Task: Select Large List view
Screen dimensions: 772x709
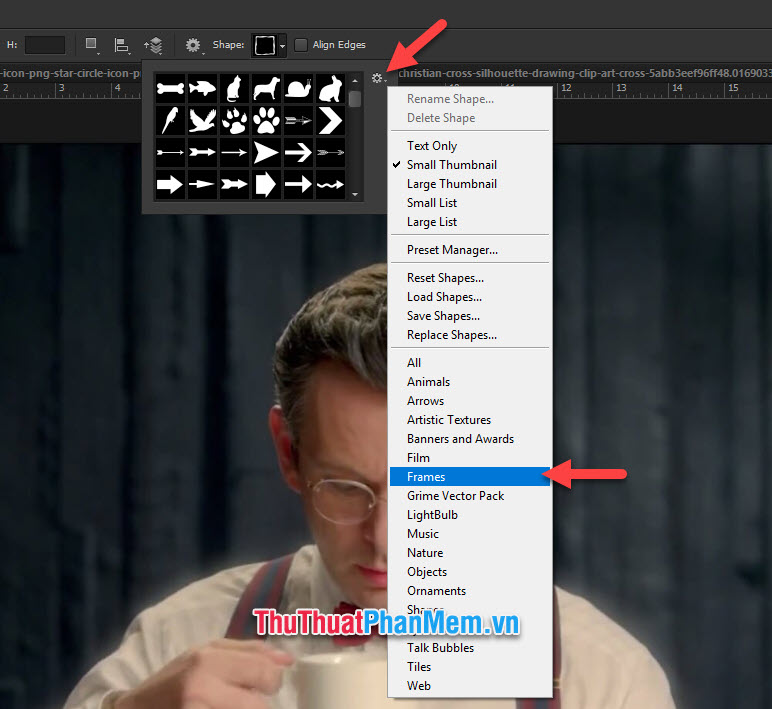Action: [470, 222]
